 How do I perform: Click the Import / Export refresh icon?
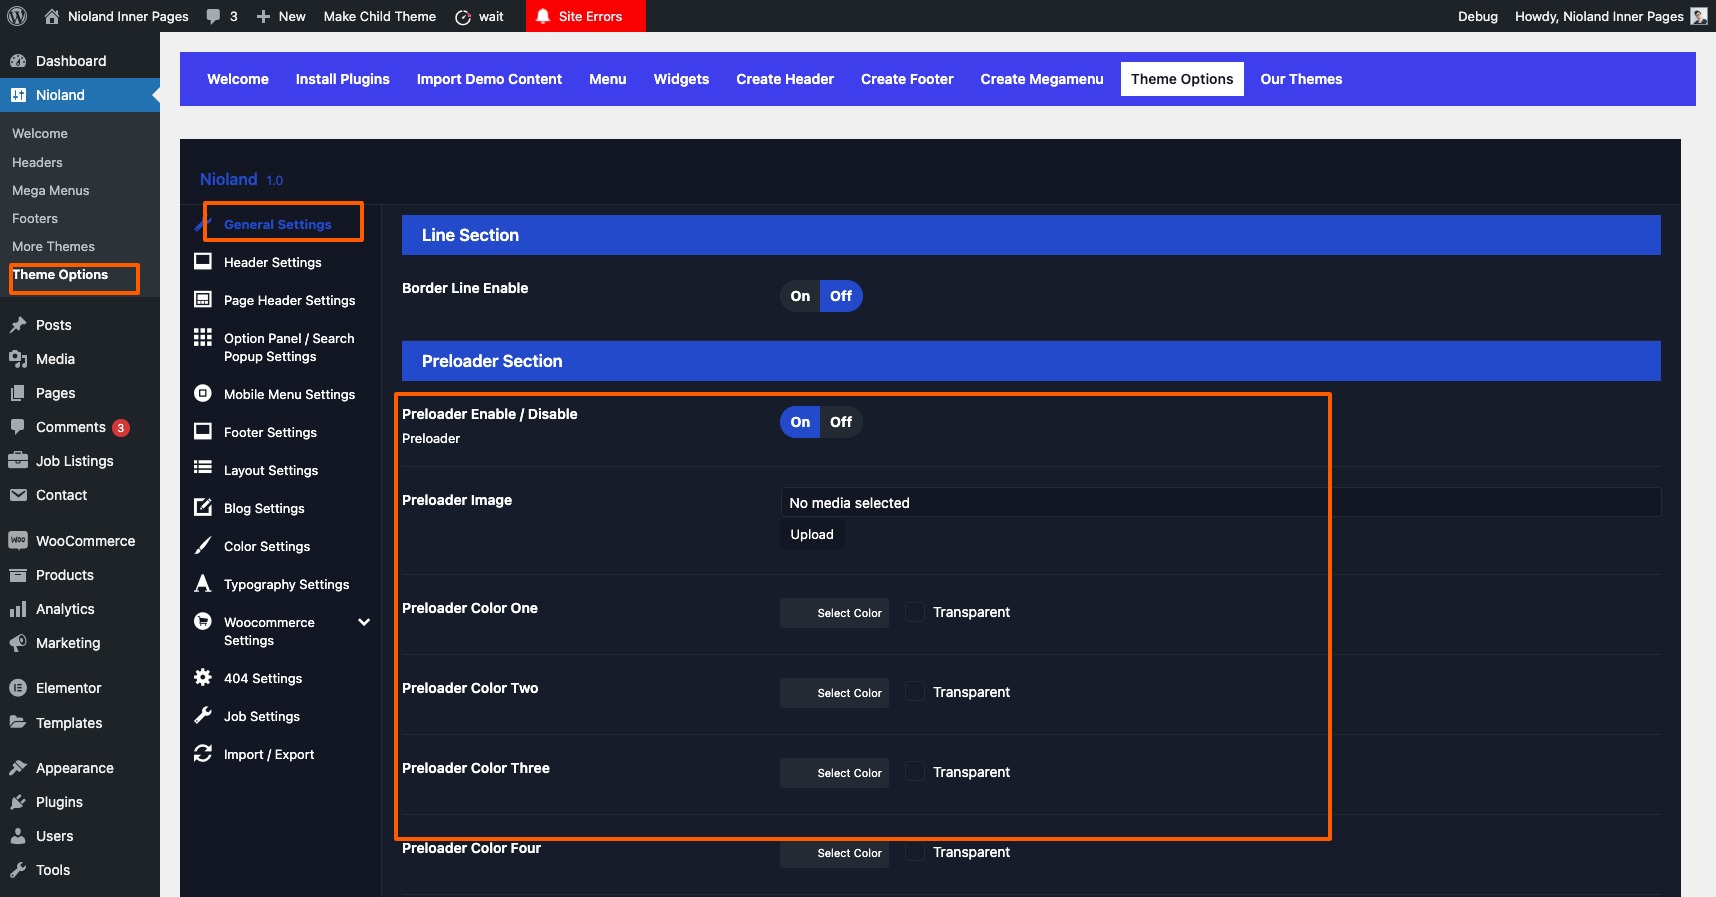(x=203, y=754)
